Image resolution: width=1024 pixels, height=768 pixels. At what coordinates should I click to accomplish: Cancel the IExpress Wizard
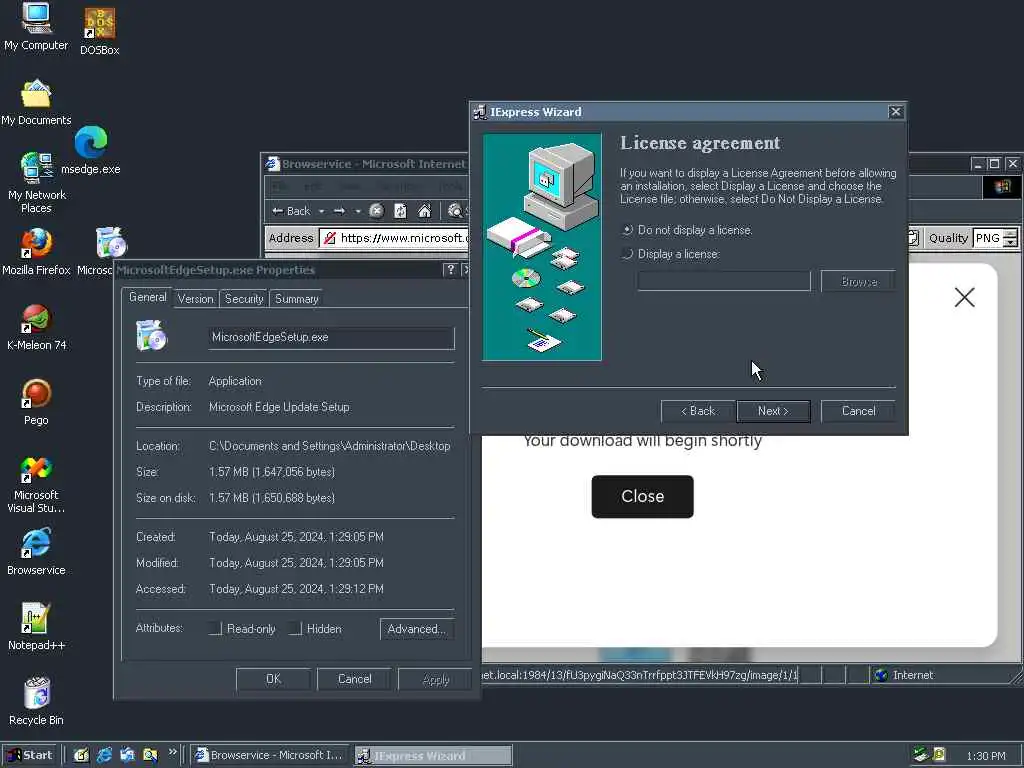click(x=858, y=411)
